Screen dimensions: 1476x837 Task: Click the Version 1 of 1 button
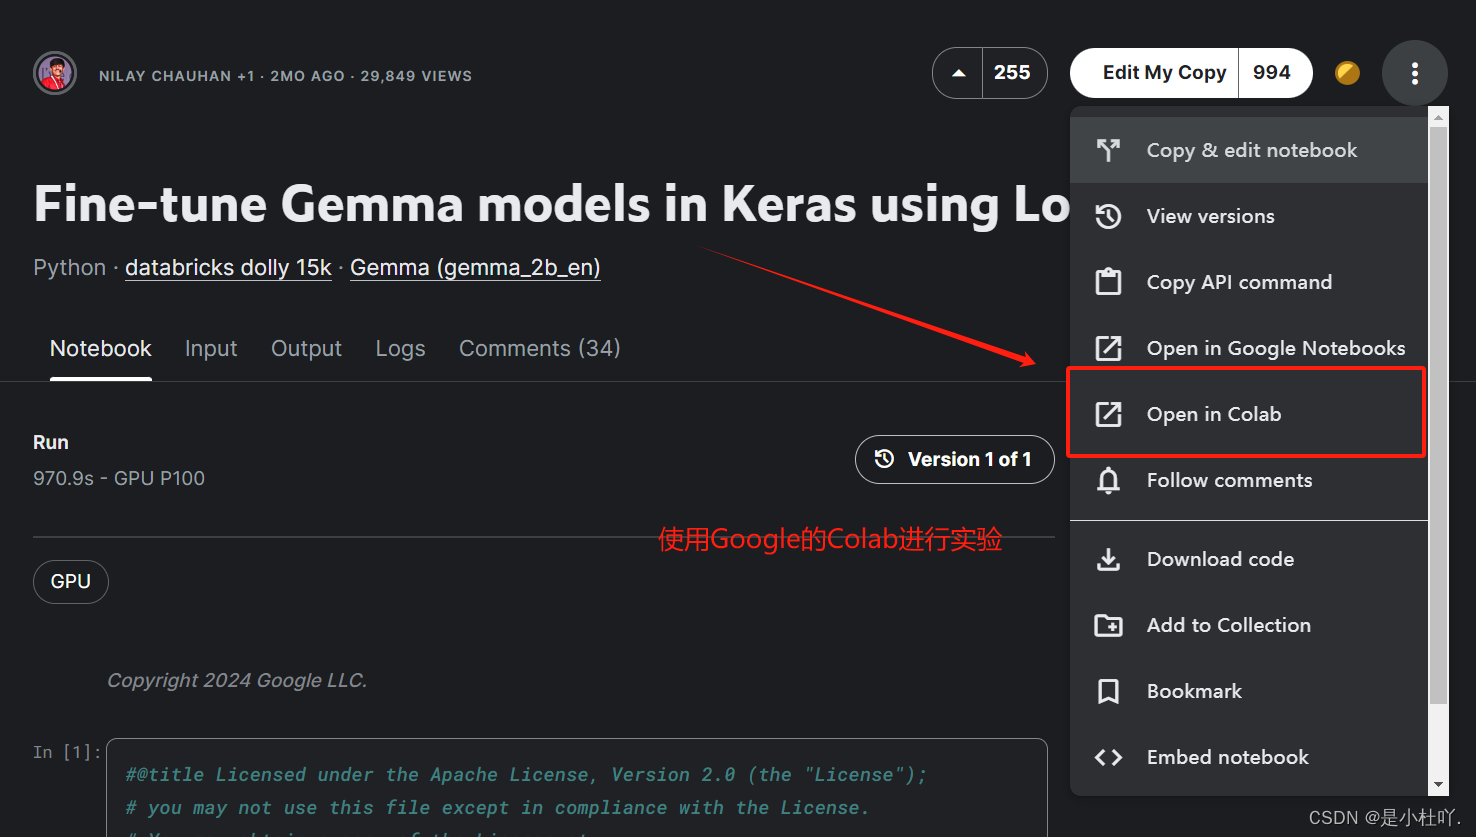[x=955, y=459]
